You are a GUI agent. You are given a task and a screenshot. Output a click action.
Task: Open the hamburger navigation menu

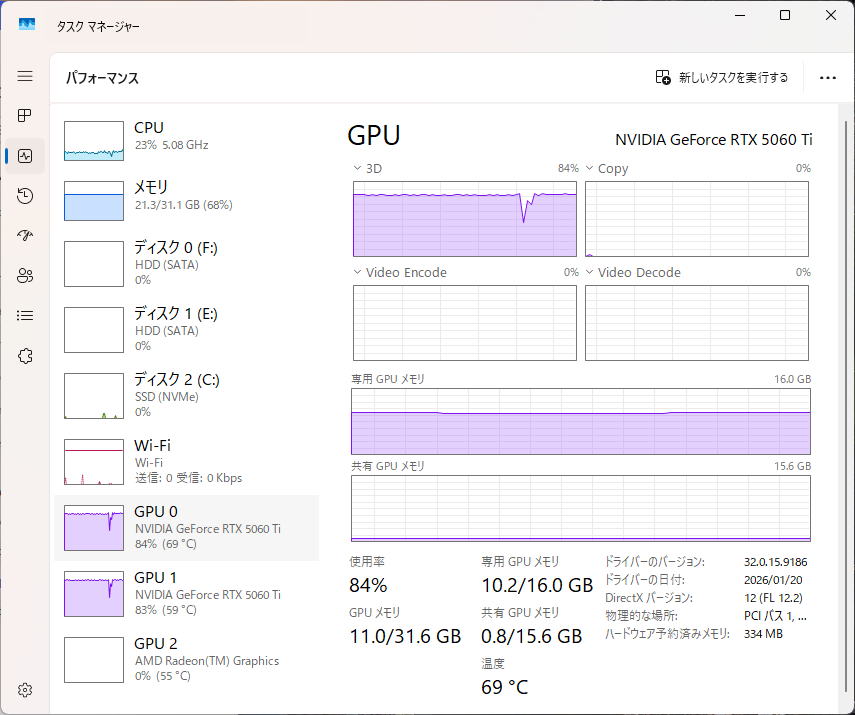coord(25,76)
